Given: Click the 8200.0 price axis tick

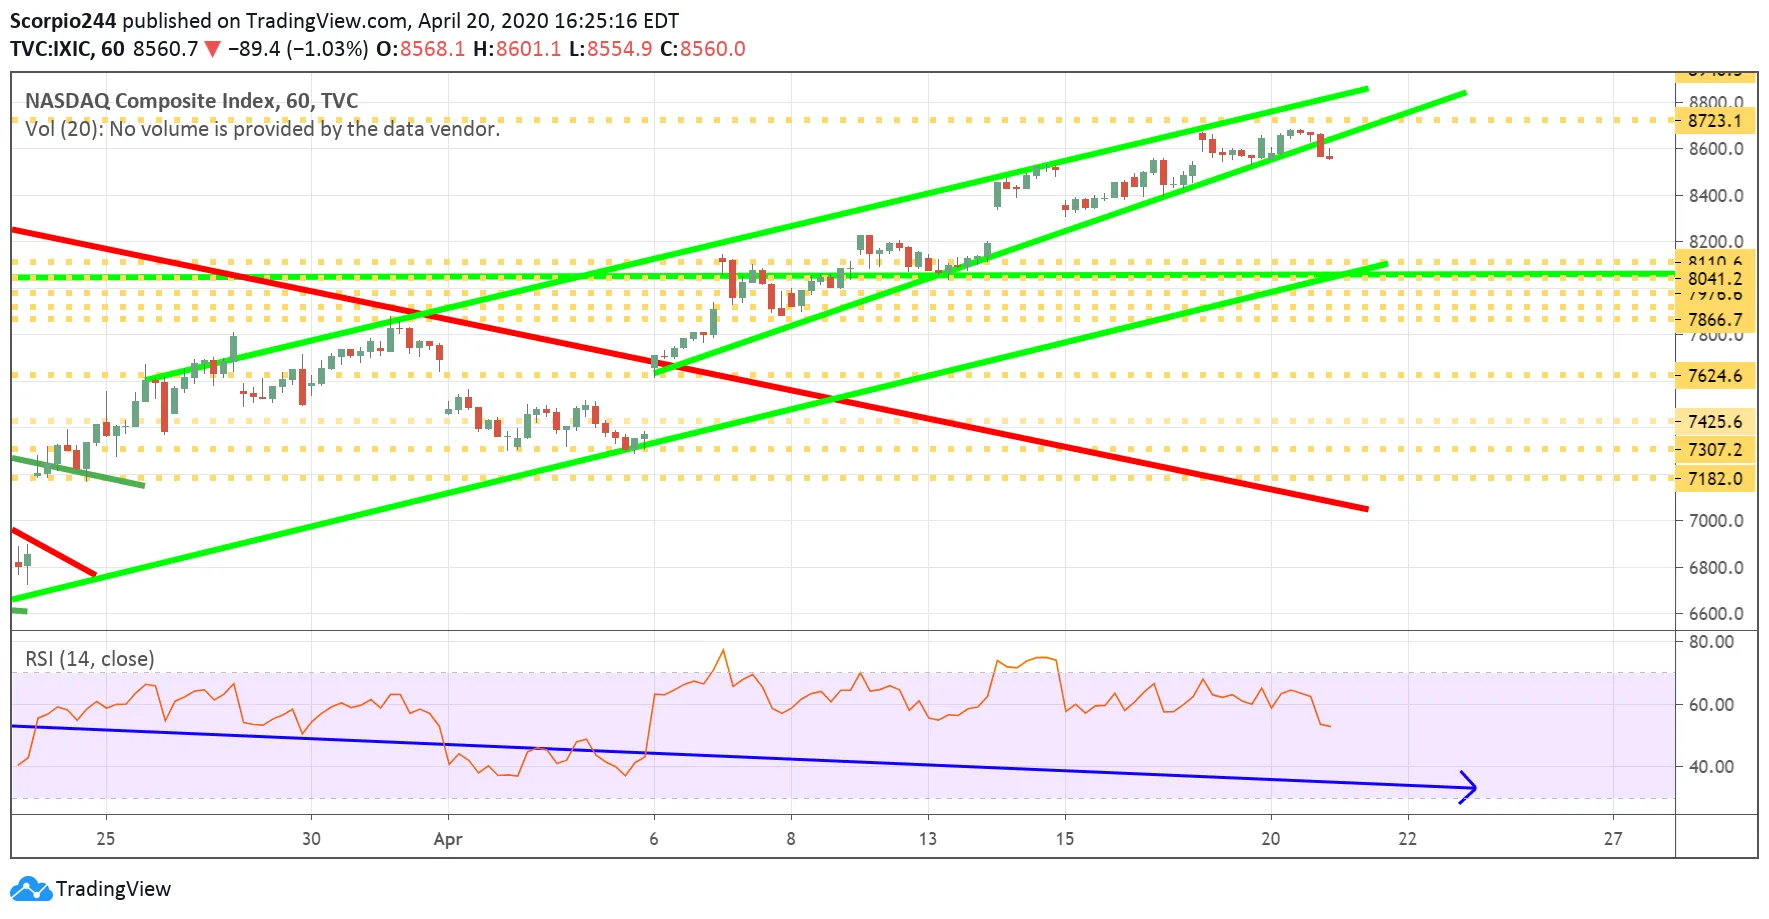Looking at the screenshot, I should coord(1716,242).
